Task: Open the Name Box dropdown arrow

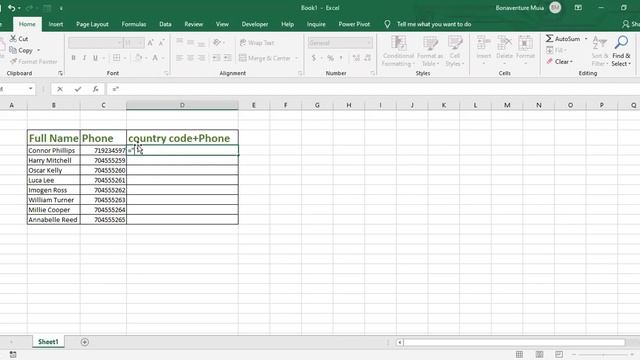Action: [31, 89]
